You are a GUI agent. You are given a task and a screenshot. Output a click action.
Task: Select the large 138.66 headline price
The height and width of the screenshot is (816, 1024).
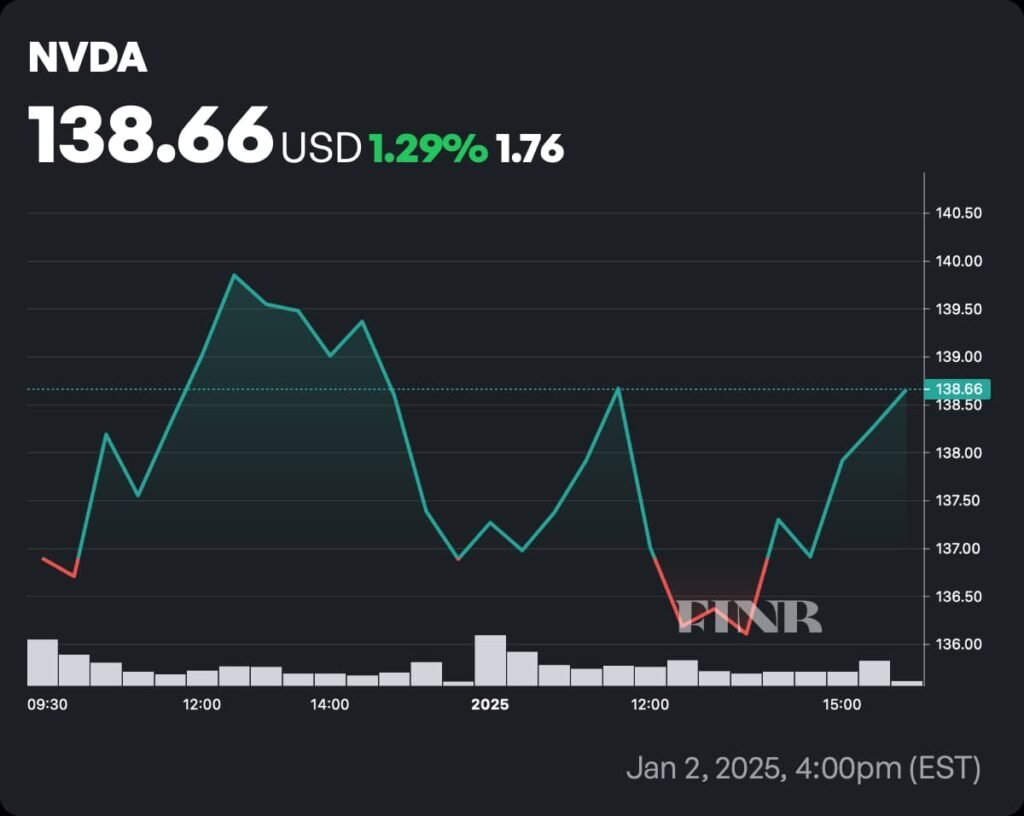[151, 137]
